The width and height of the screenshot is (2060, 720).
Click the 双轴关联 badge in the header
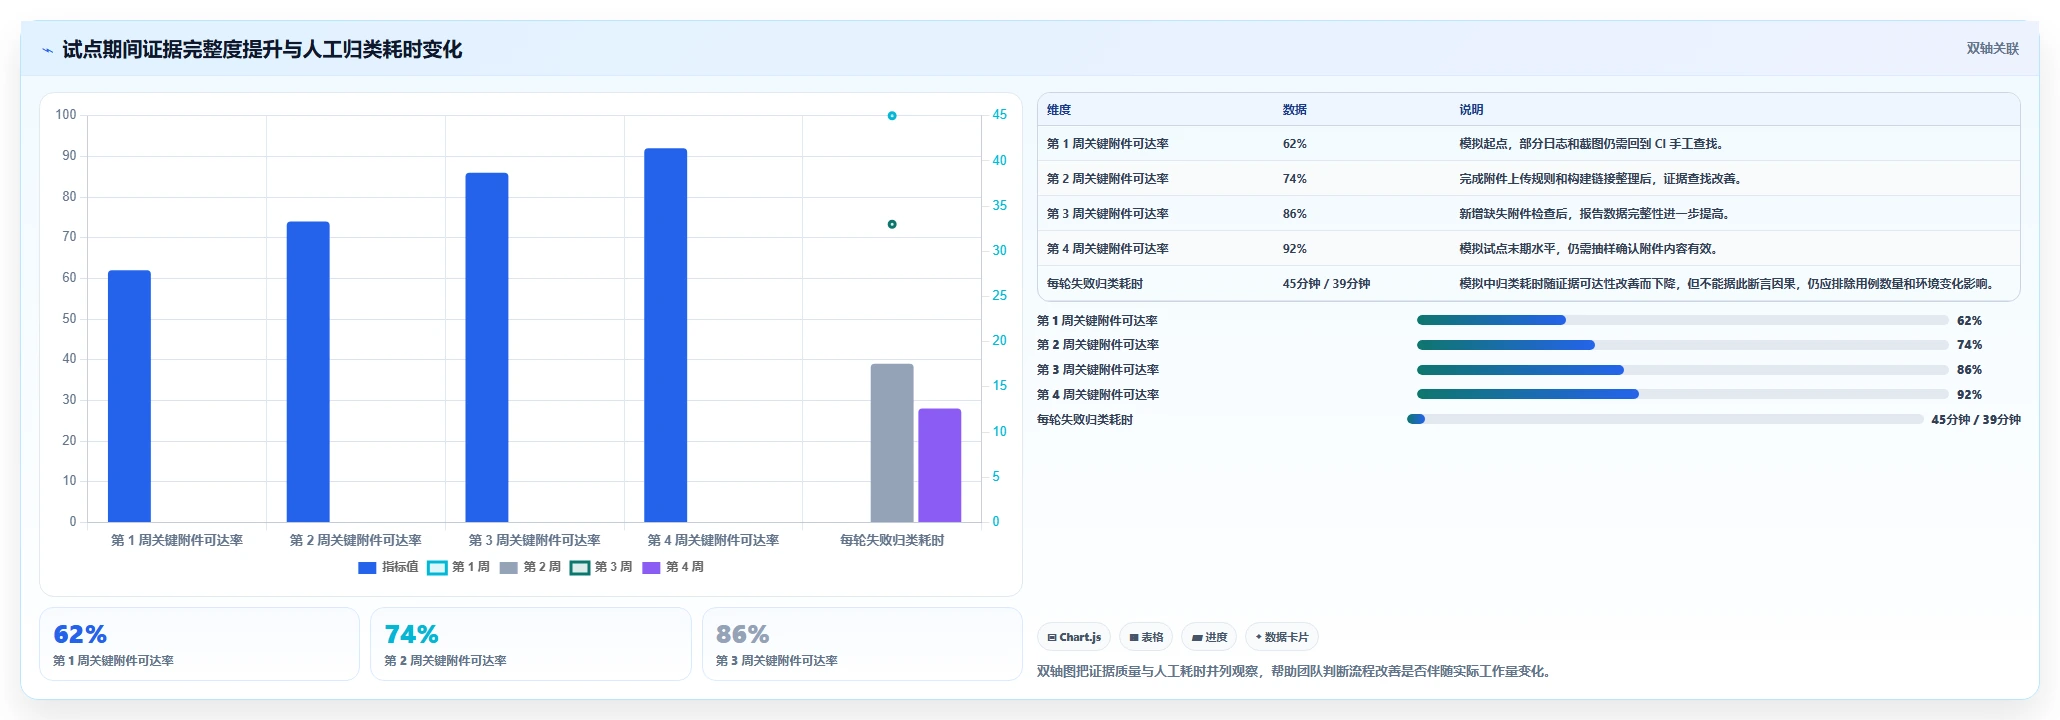click(1992, 48)
